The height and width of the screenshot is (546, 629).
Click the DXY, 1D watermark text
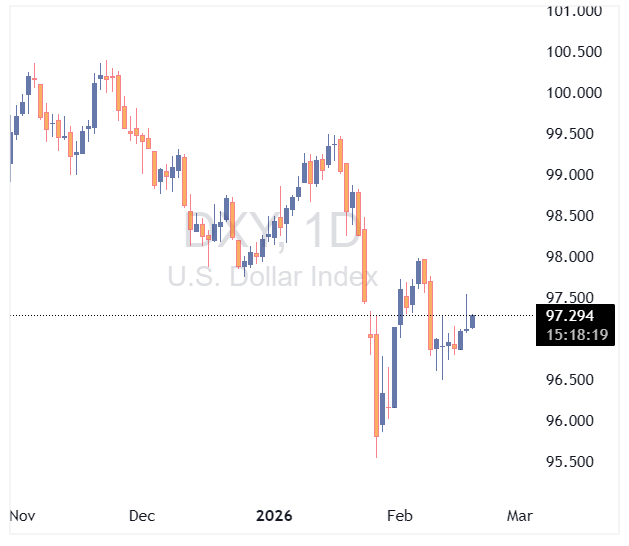point(272,232)
